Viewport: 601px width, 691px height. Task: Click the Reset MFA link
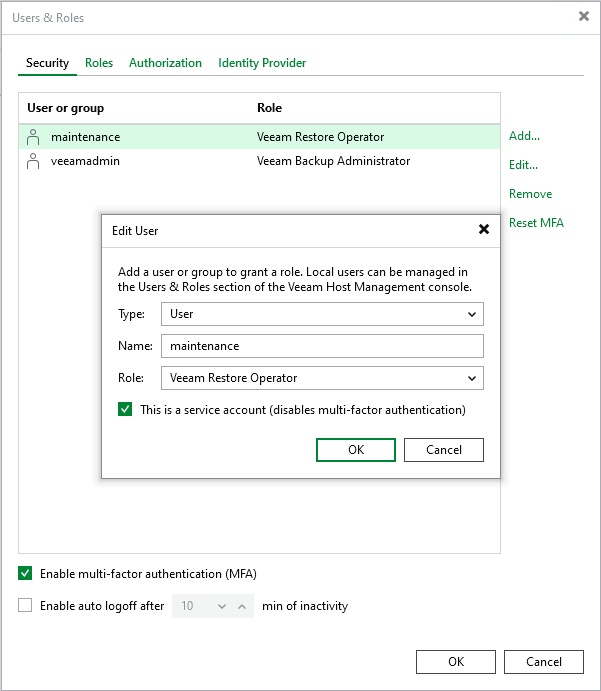[536, 223]
